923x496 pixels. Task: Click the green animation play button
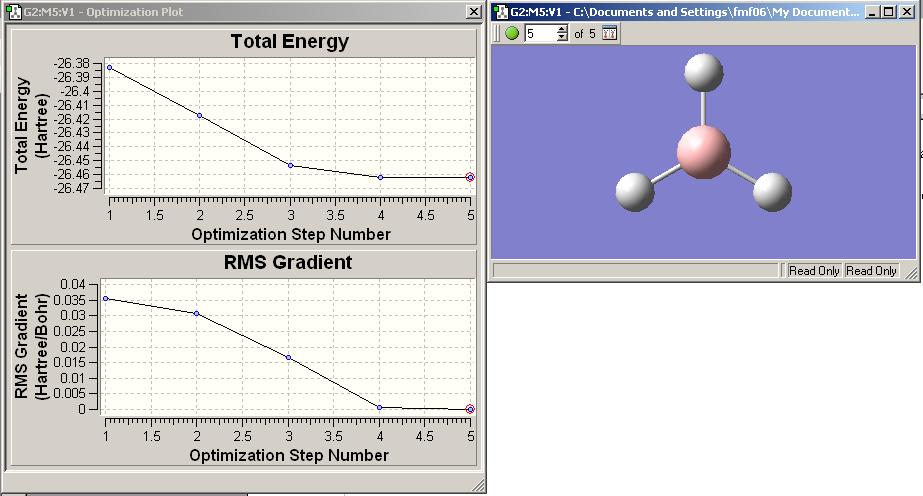tap(512, 34)
